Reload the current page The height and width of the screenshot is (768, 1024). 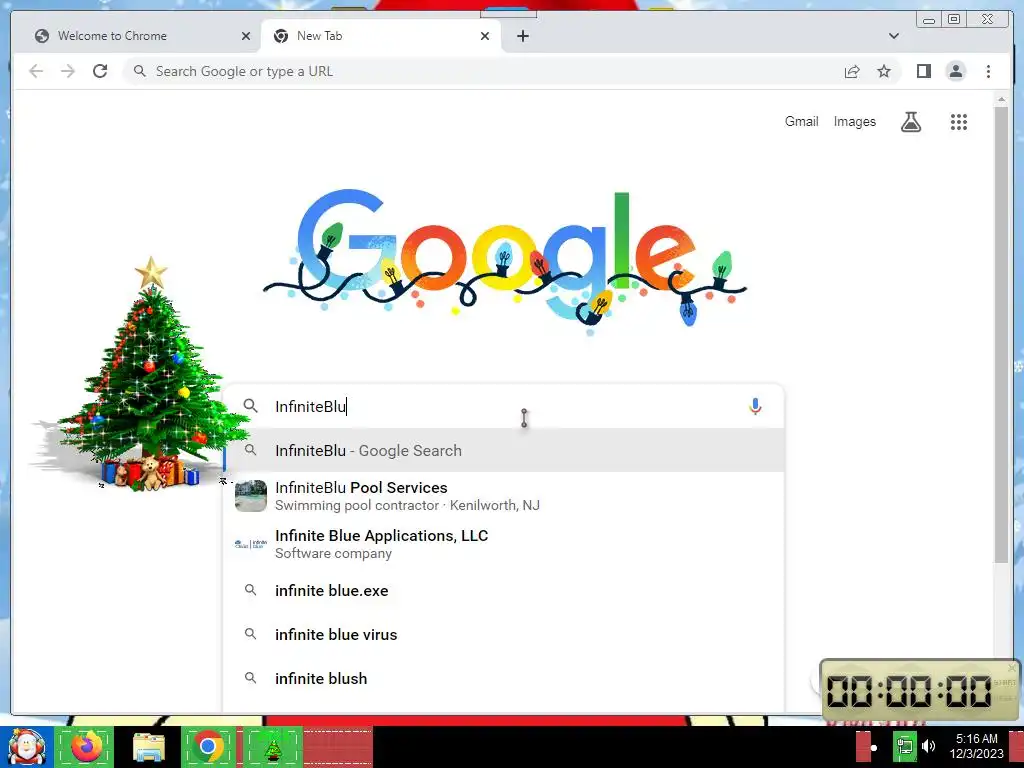tap(100, 71)
